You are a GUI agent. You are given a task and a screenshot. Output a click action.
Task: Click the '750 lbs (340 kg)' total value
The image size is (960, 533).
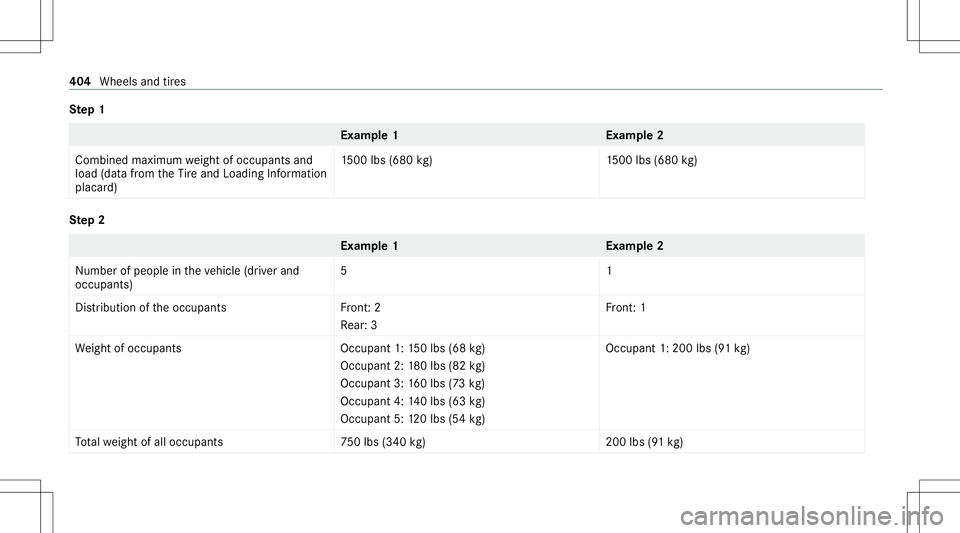[x=383, y=442]
